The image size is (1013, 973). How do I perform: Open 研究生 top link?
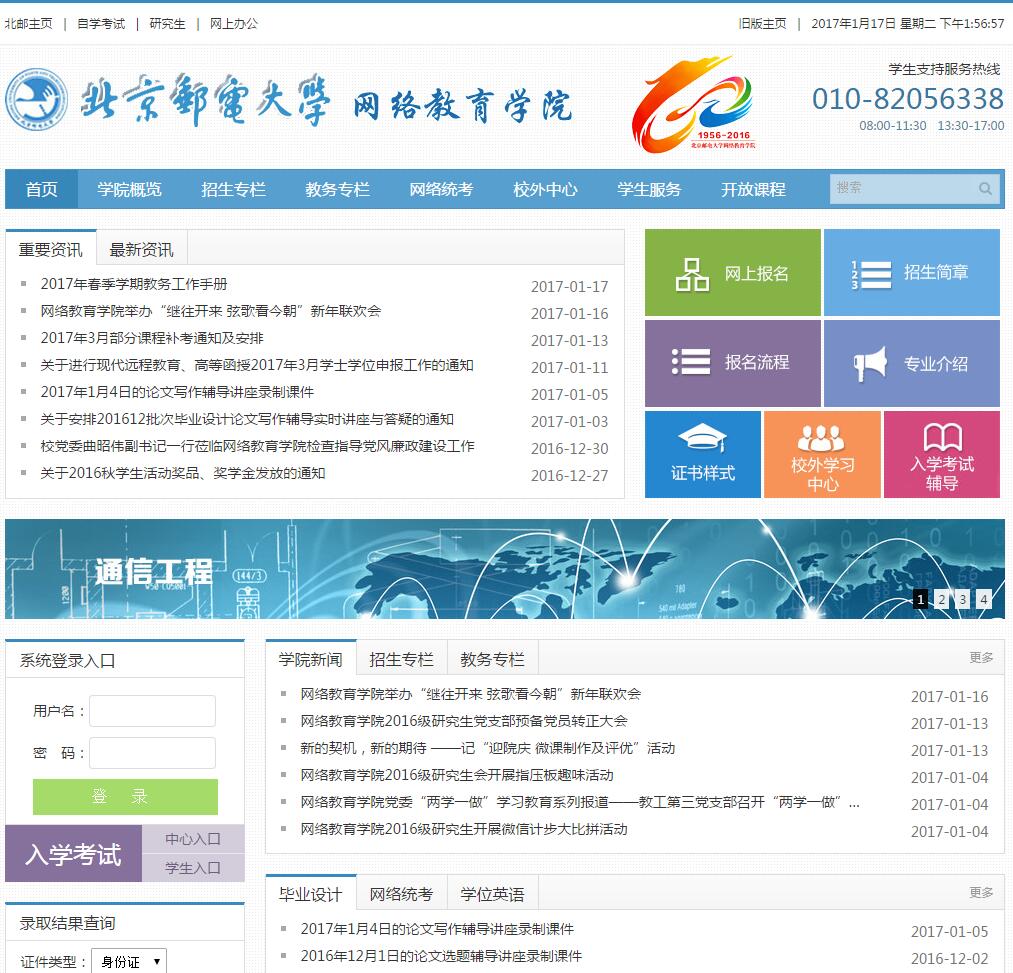[x=167, y=24]
